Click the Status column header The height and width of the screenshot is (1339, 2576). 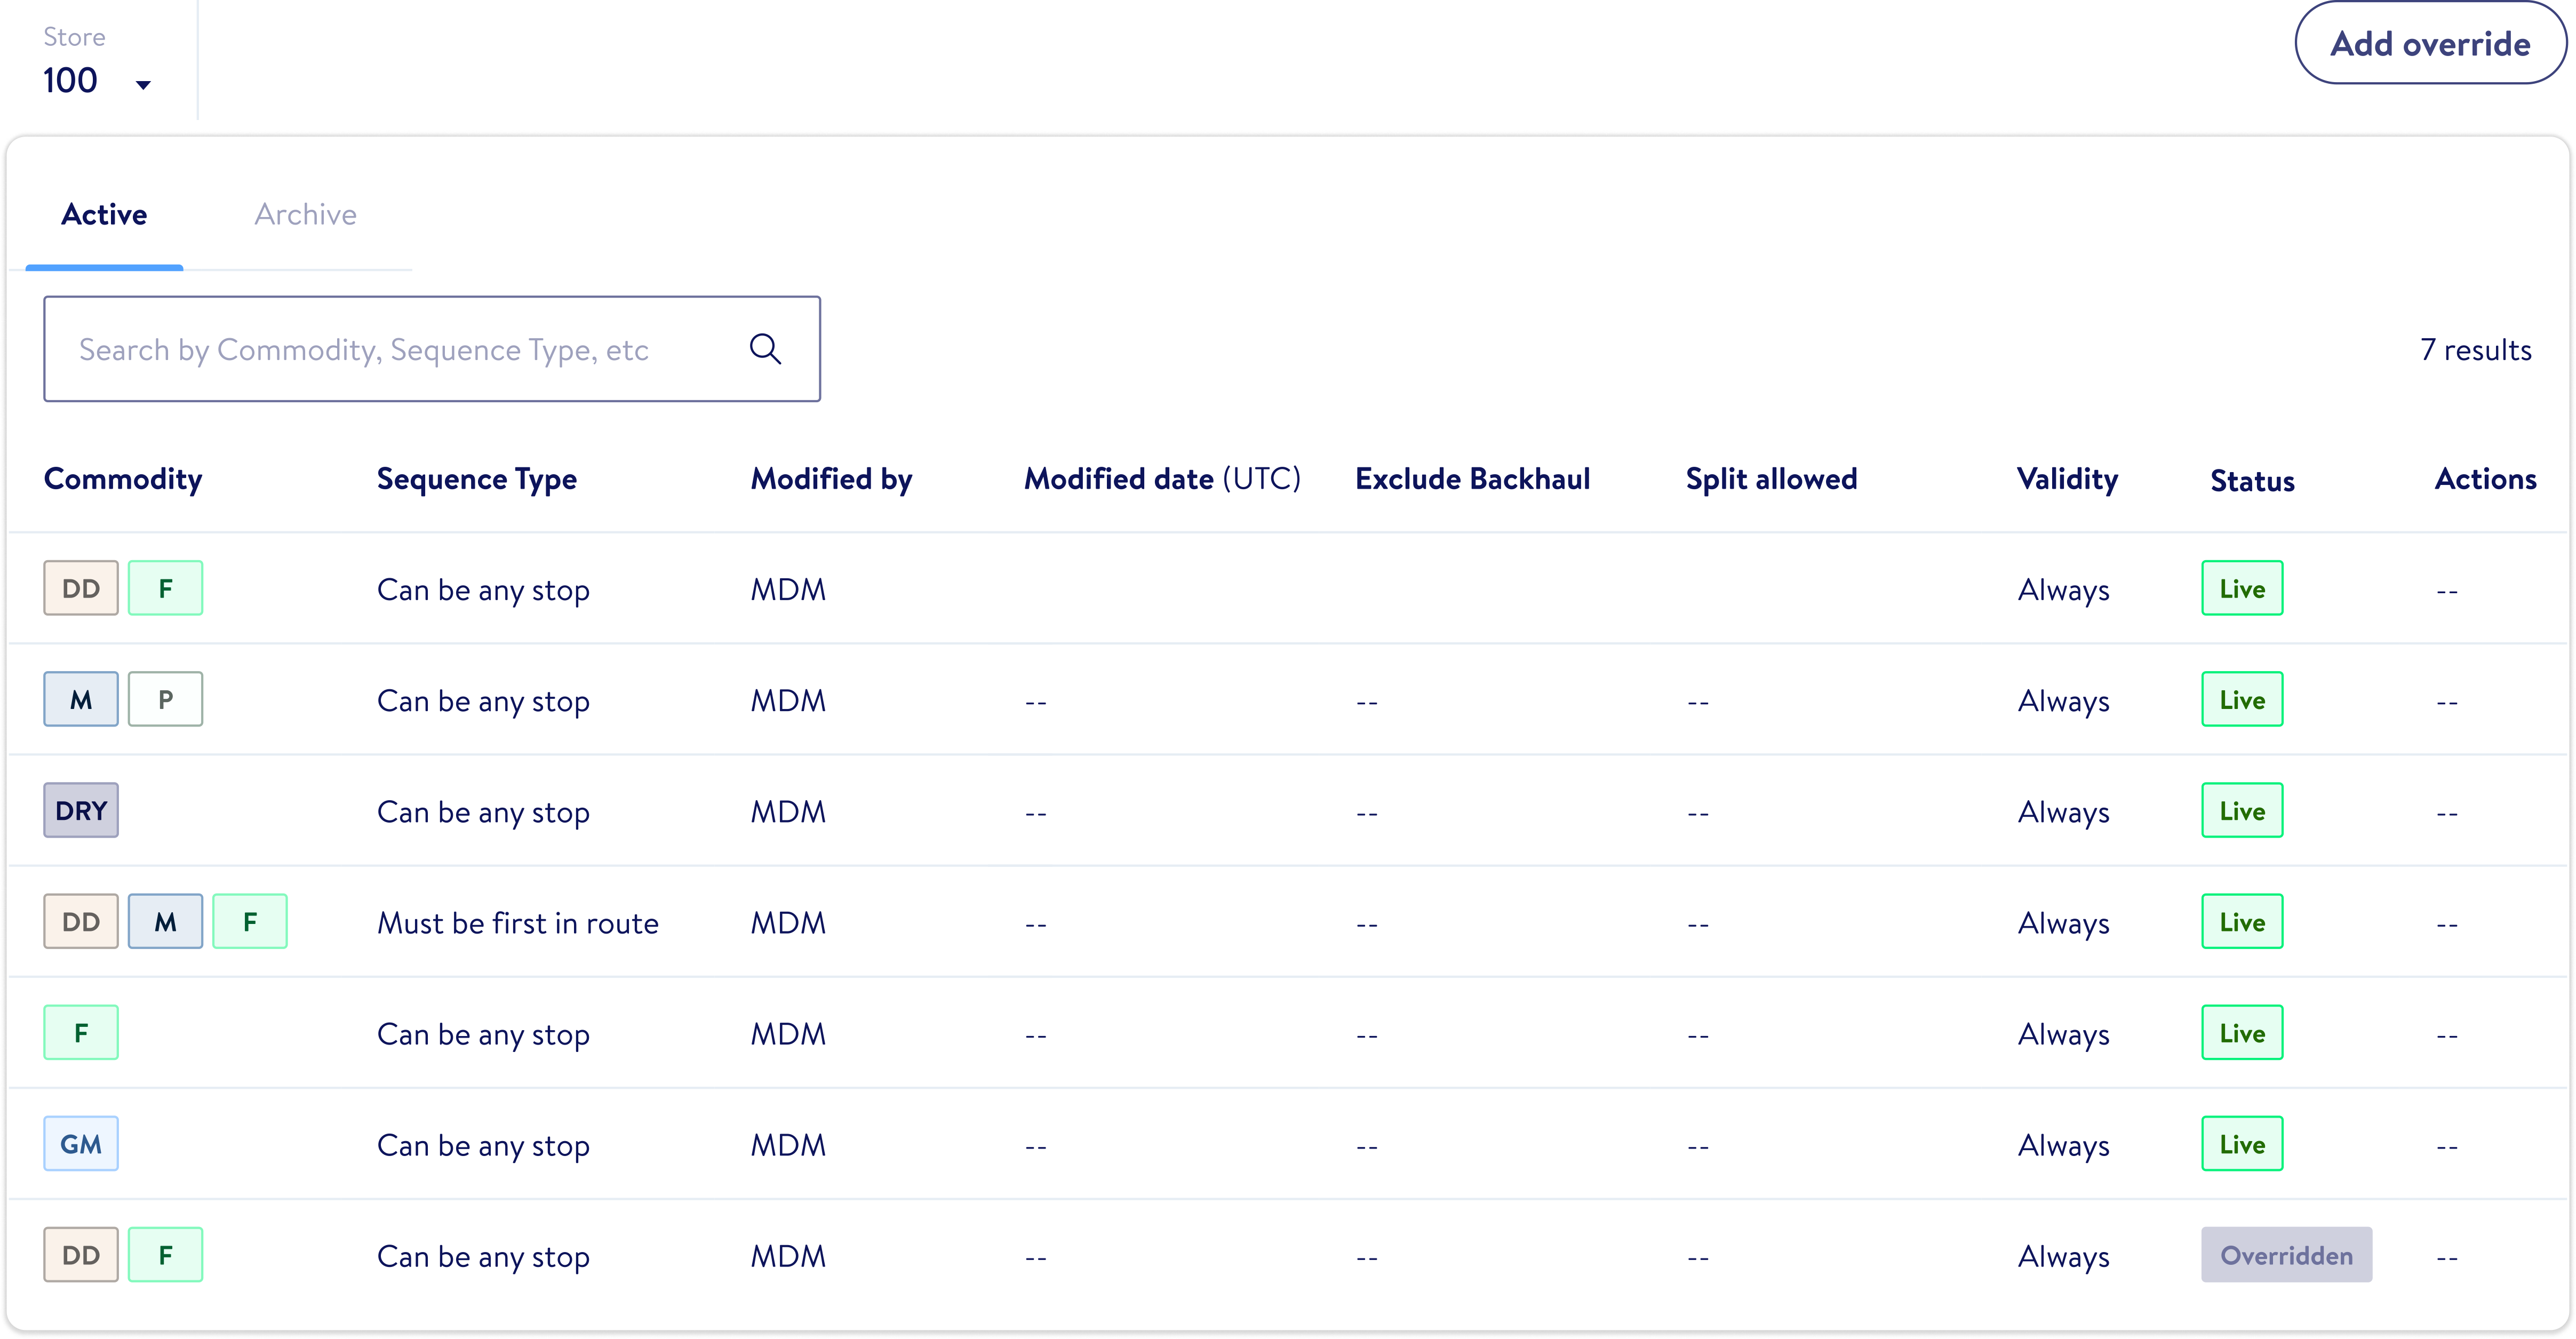(2252, 481)
